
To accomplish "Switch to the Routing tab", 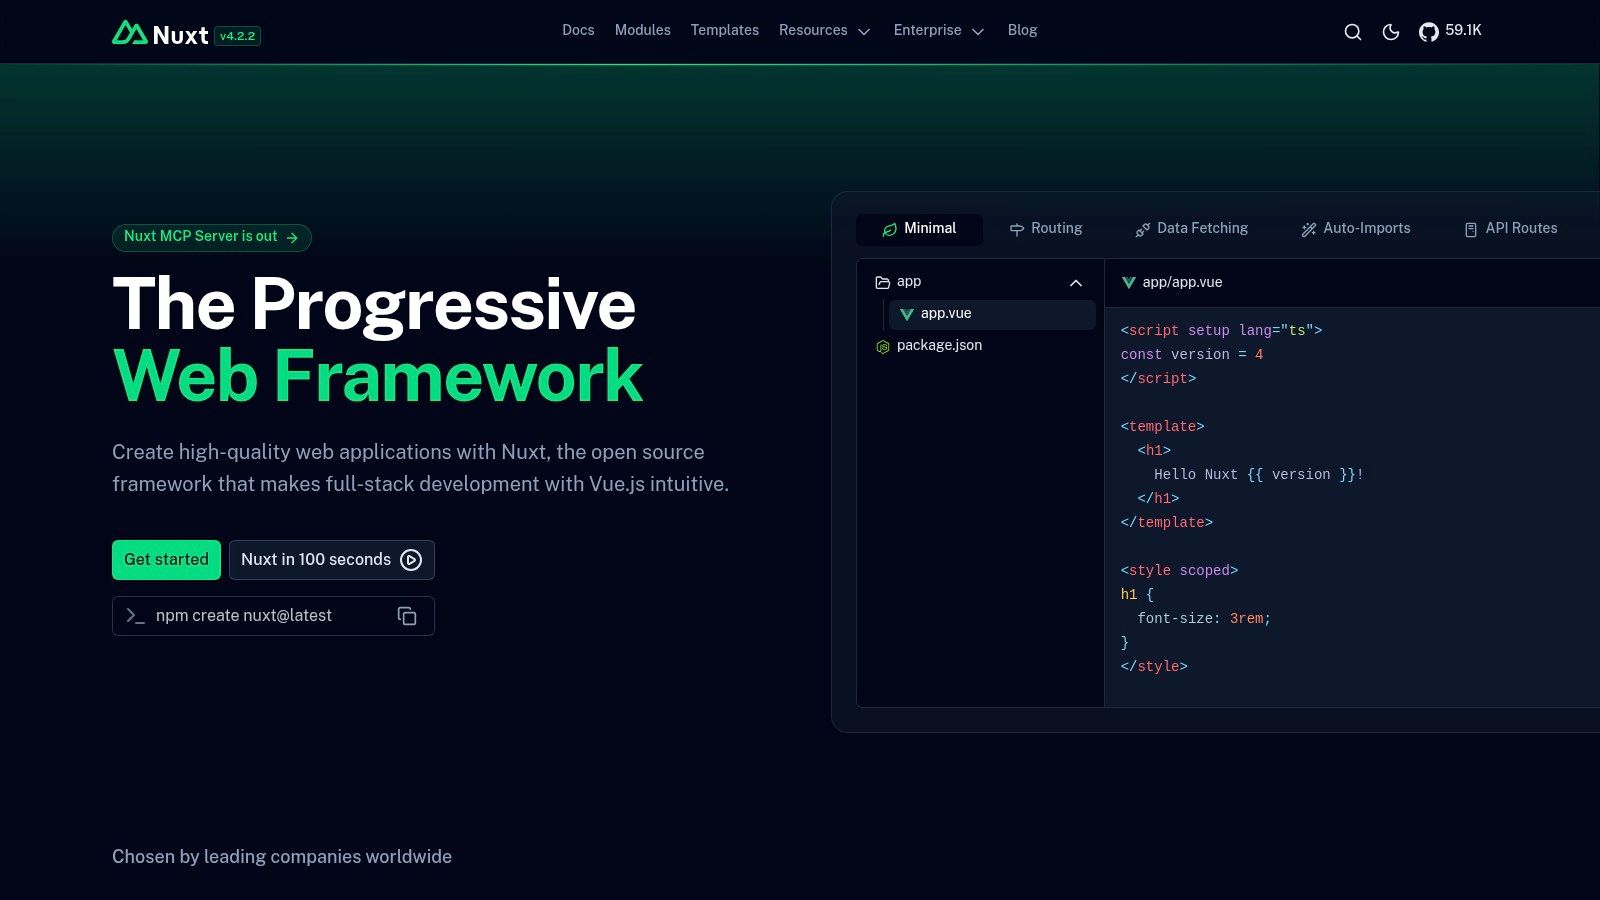I will 1045,229.
